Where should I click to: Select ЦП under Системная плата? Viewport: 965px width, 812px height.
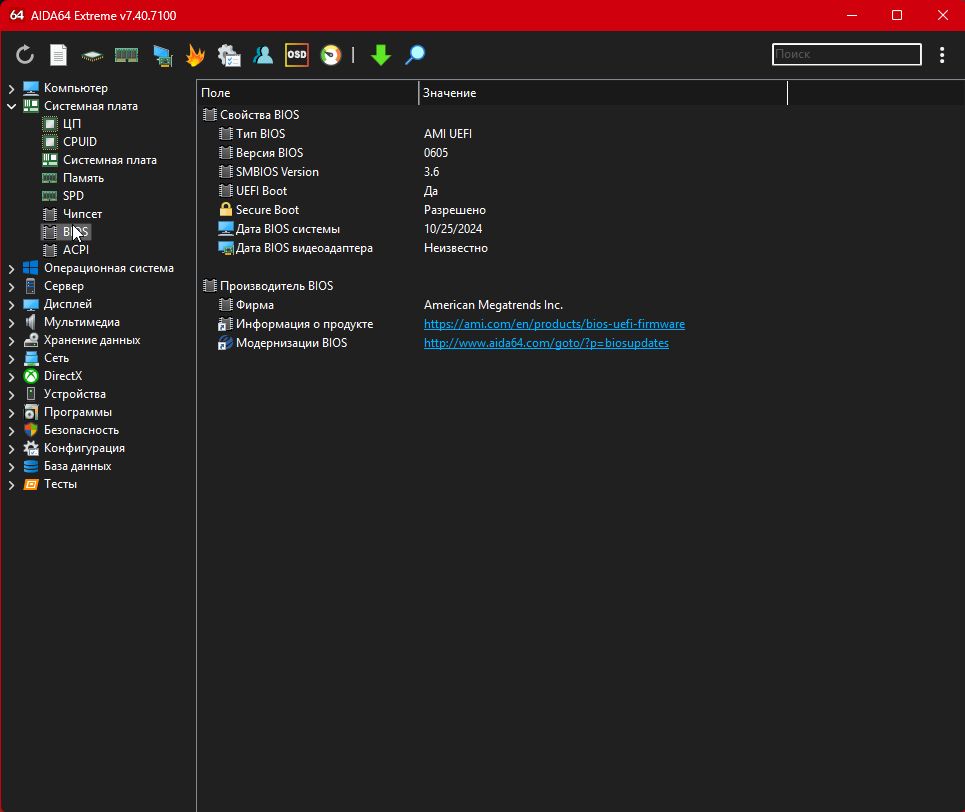71,124
